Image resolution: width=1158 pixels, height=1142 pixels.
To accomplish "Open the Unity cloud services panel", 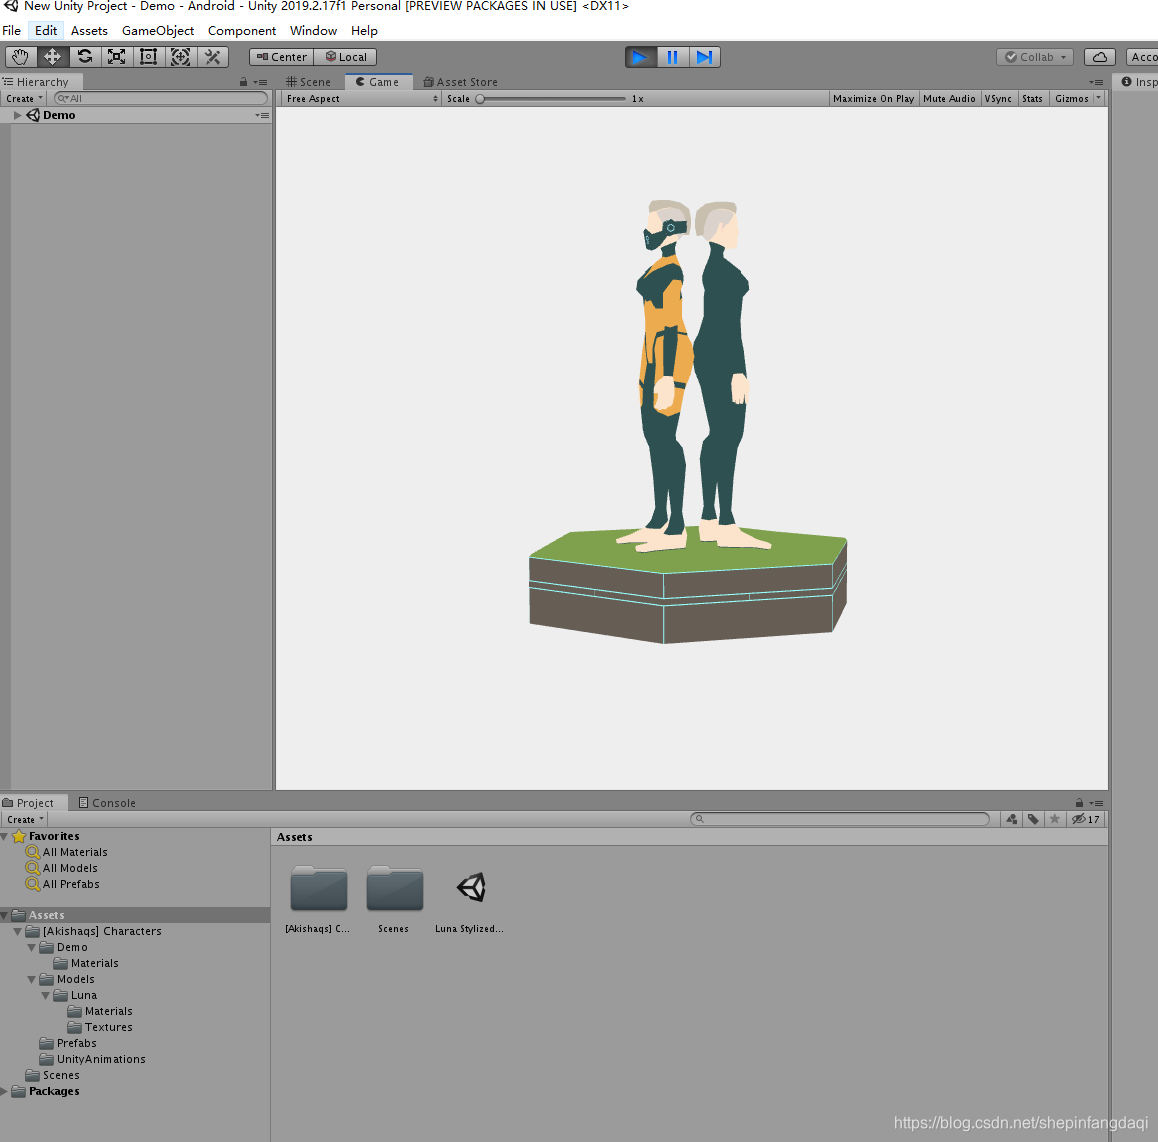I will click(1099, 57).
